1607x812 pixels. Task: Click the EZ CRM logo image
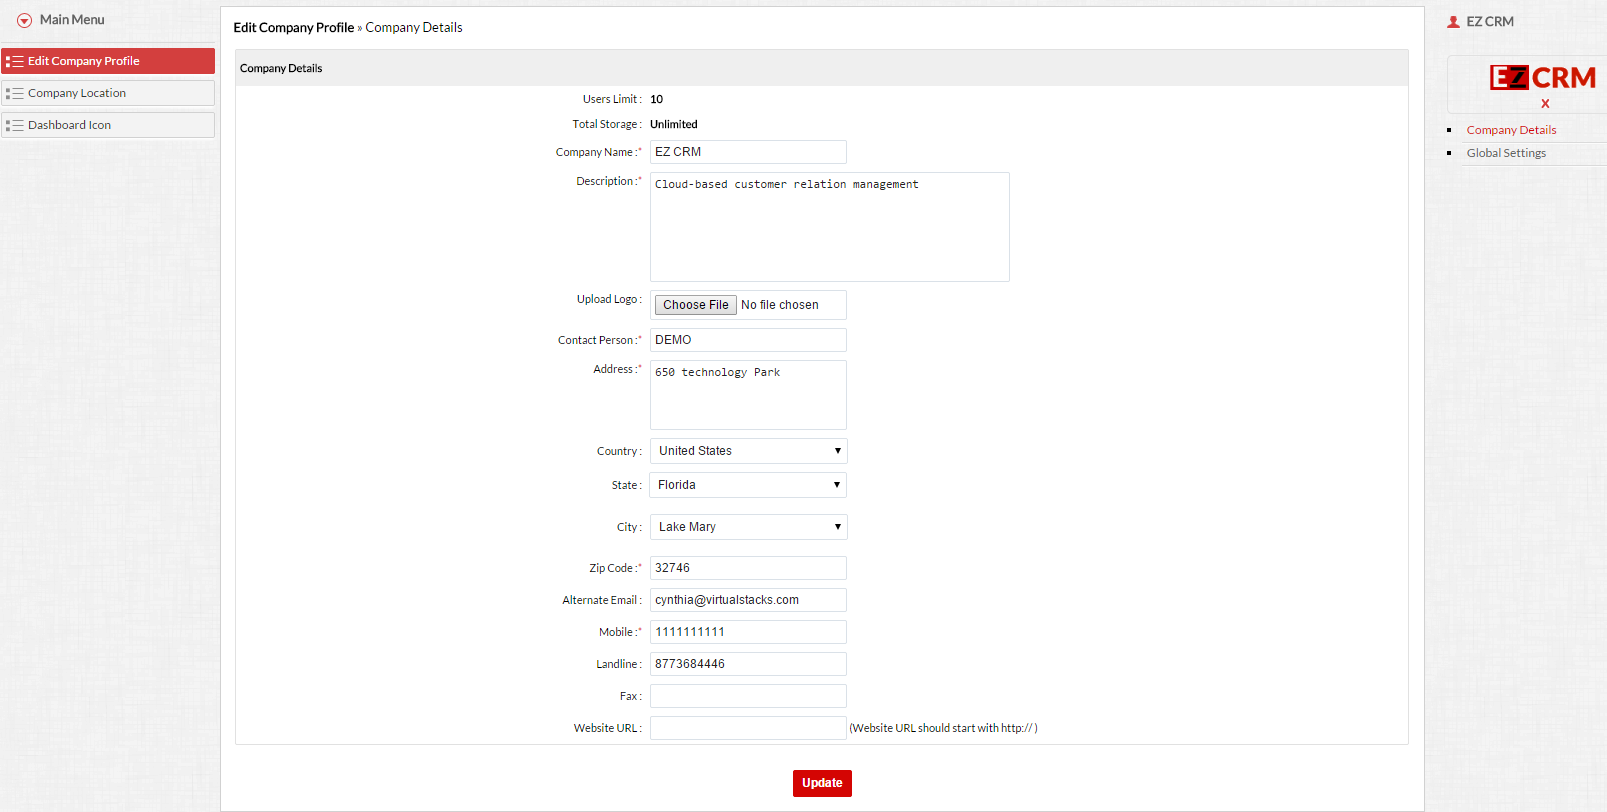(x=1542, y=77)
